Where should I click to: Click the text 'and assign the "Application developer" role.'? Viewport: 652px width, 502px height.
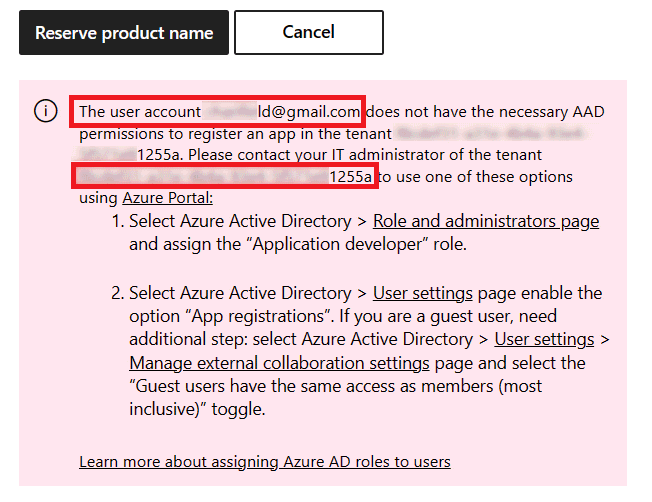[x=298, y=244]
